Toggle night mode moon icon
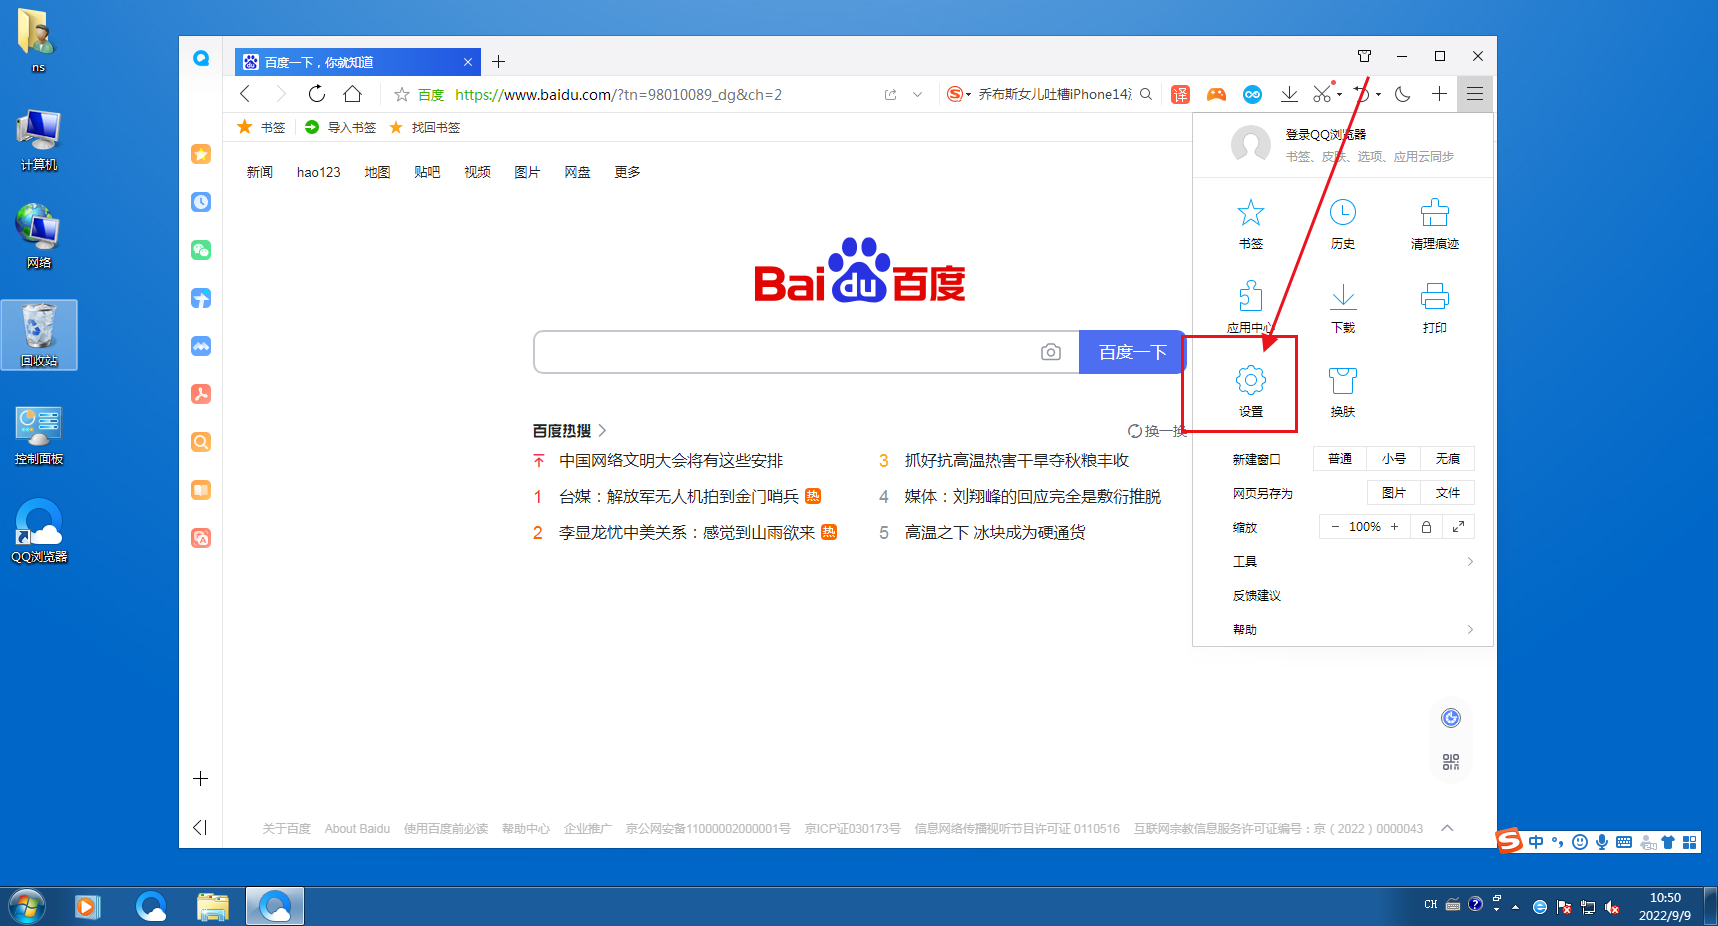 (1403, 94)
